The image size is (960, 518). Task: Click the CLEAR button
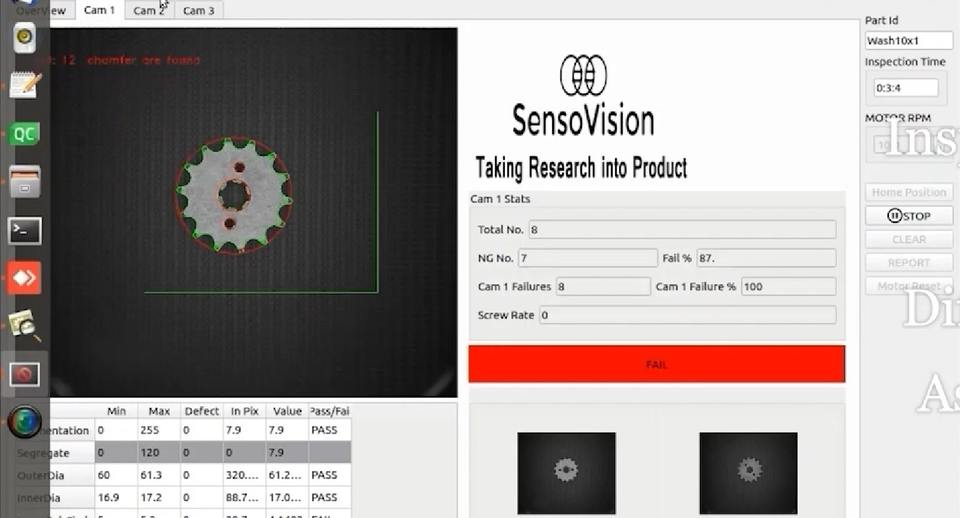[909, 239]
